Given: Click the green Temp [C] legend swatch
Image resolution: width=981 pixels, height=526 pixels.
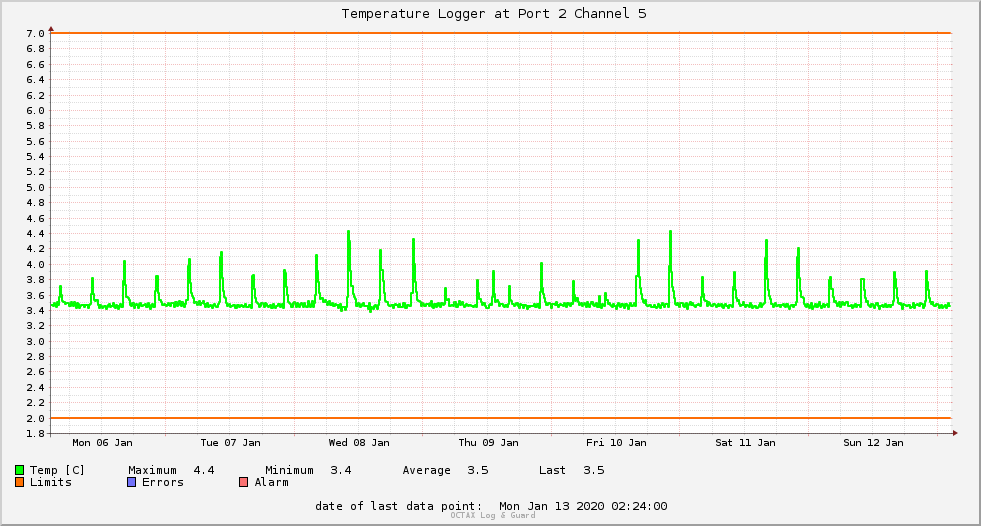Looking at the screenshot, I should [x=19, y=470].
